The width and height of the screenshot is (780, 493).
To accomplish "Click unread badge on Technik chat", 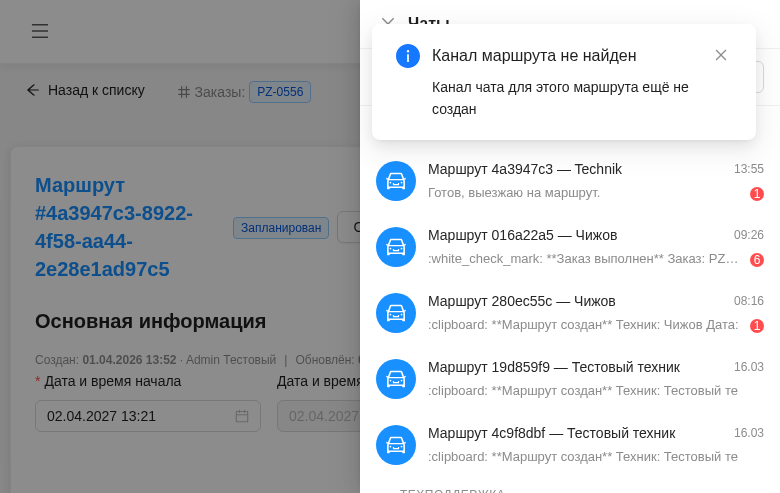I will click(x=757, y=194).
